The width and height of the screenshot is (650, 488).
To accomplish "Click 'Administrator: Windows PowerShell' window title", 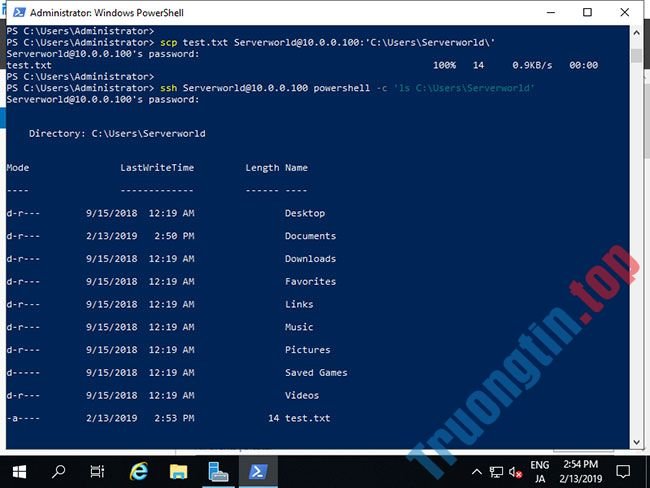I will coord(107,13).
